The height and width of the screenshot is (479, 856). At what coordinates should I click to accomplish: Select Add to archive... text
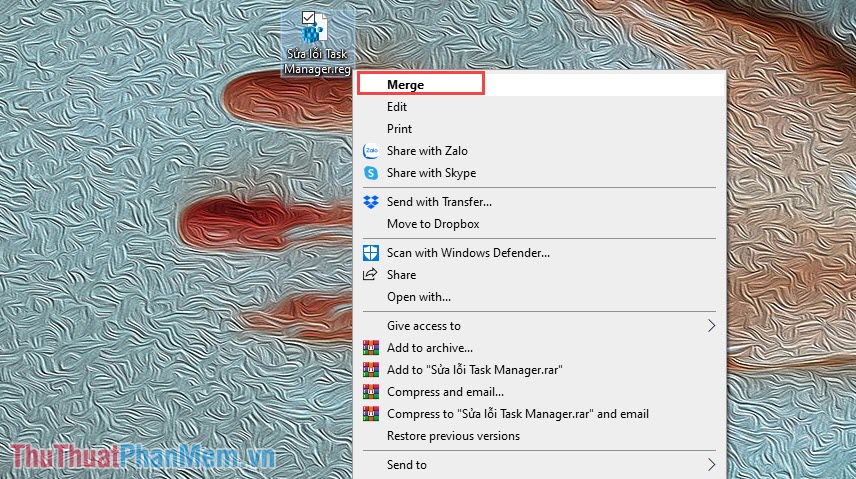coord(430,348)
